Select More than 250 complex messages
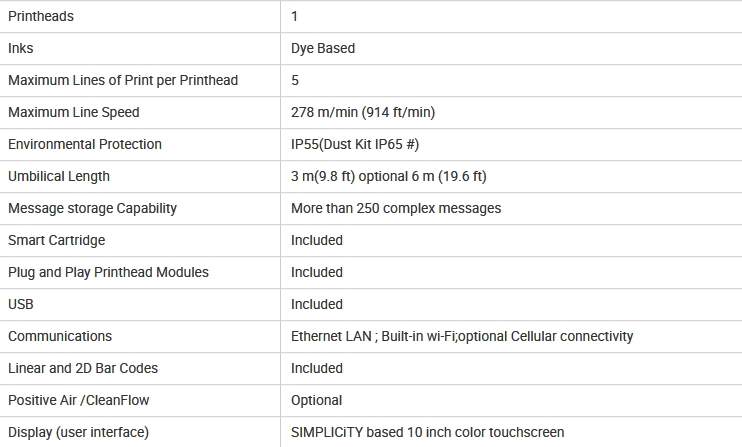Image resolution: width=742 pixels, height=447 pixels. coord(396,208)
